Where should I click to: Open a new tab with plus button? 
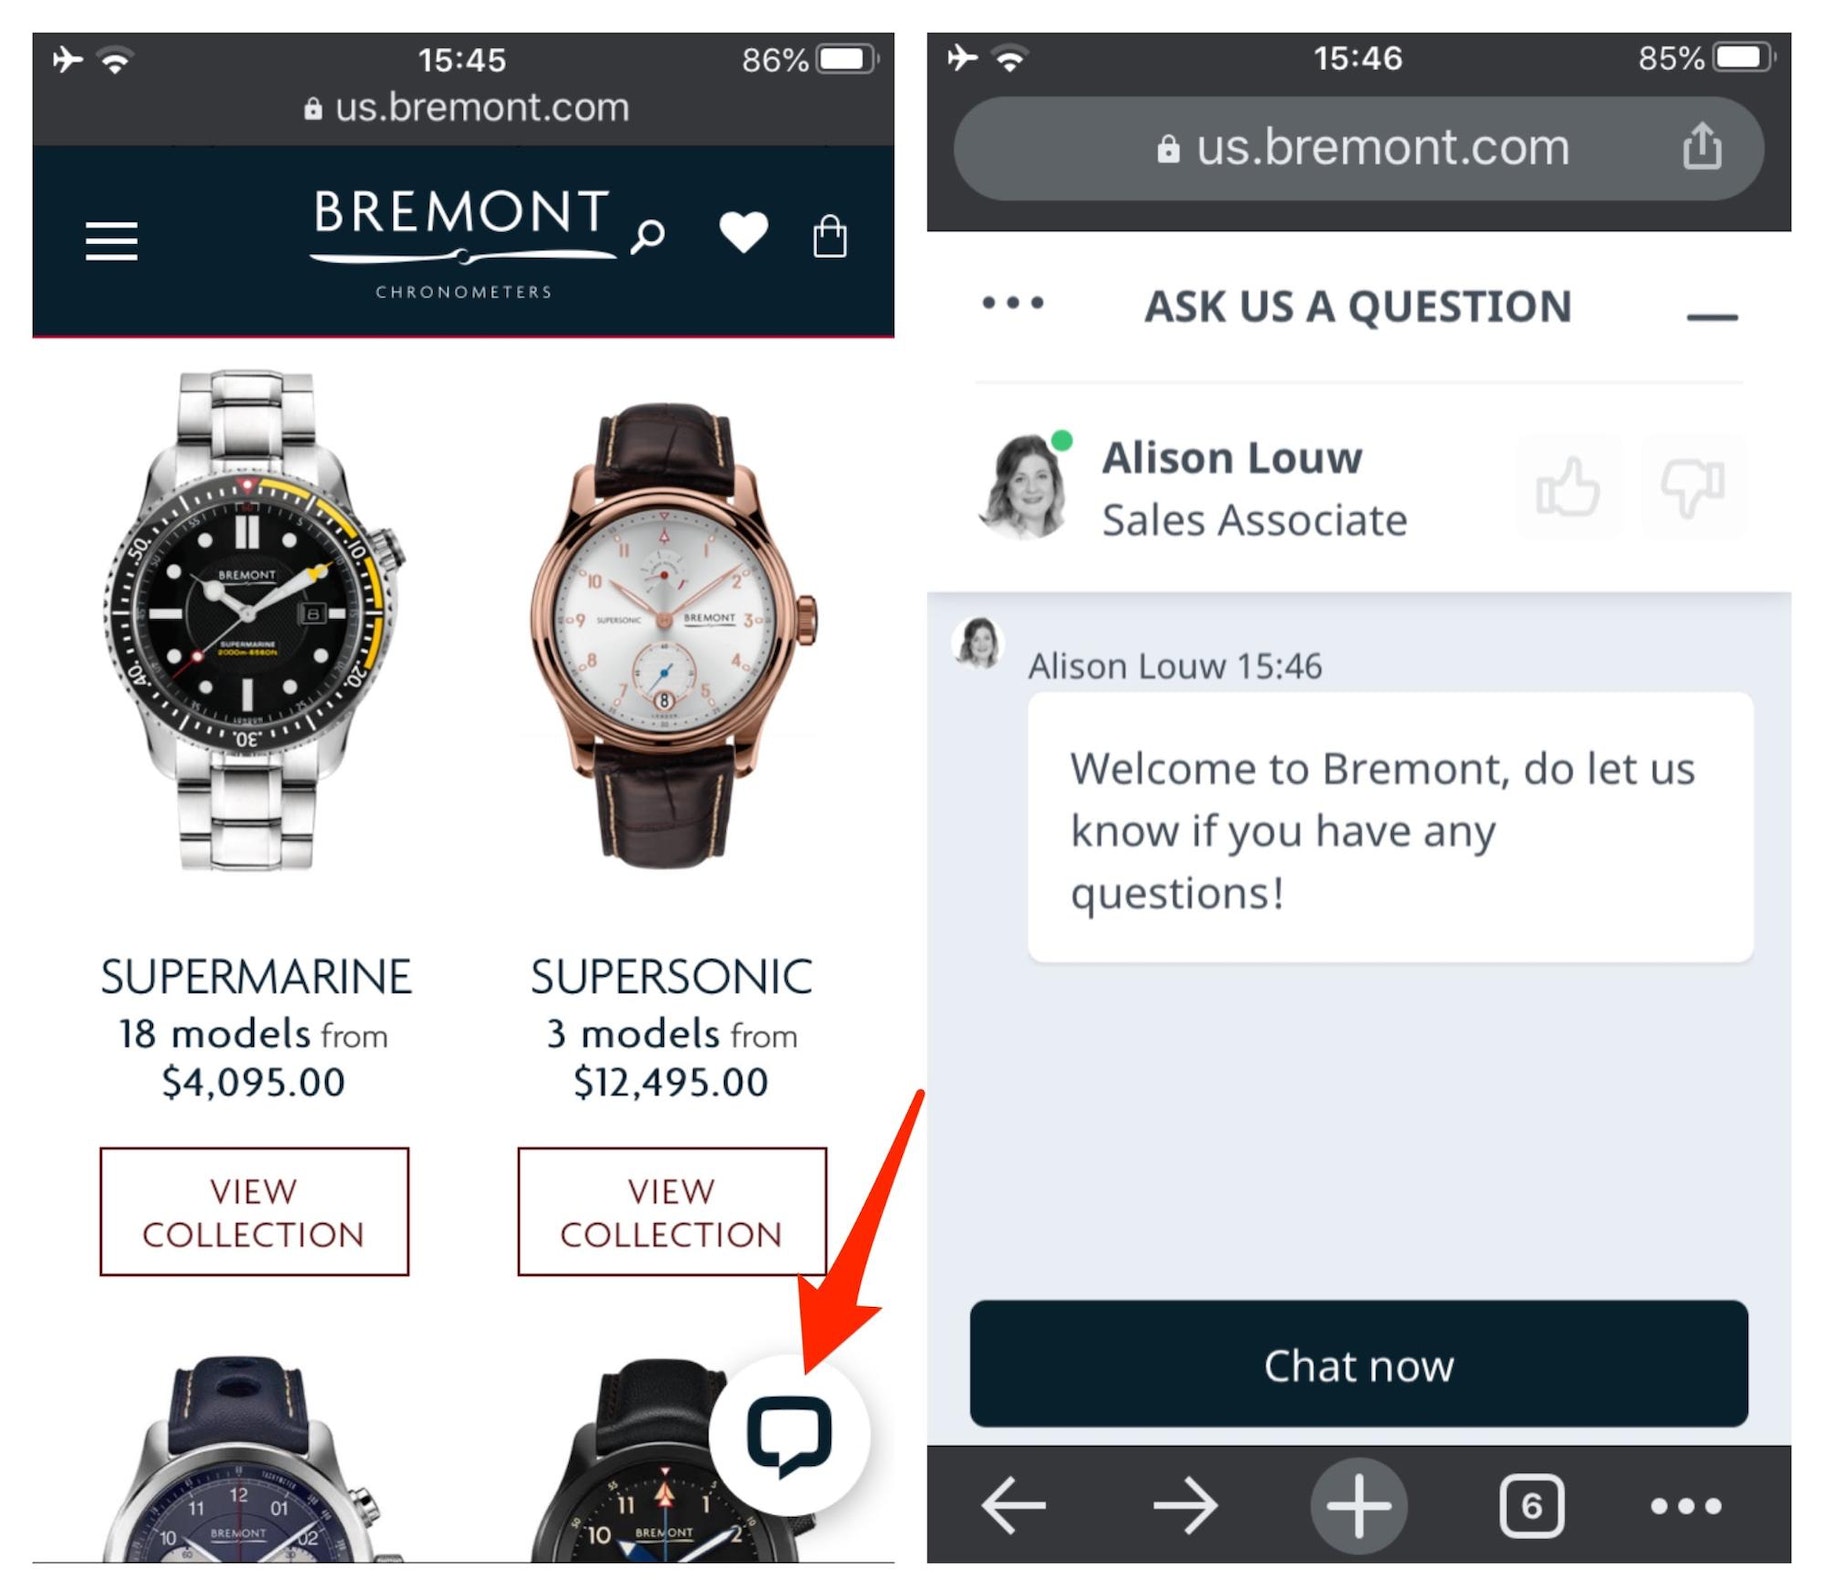1358,1505
